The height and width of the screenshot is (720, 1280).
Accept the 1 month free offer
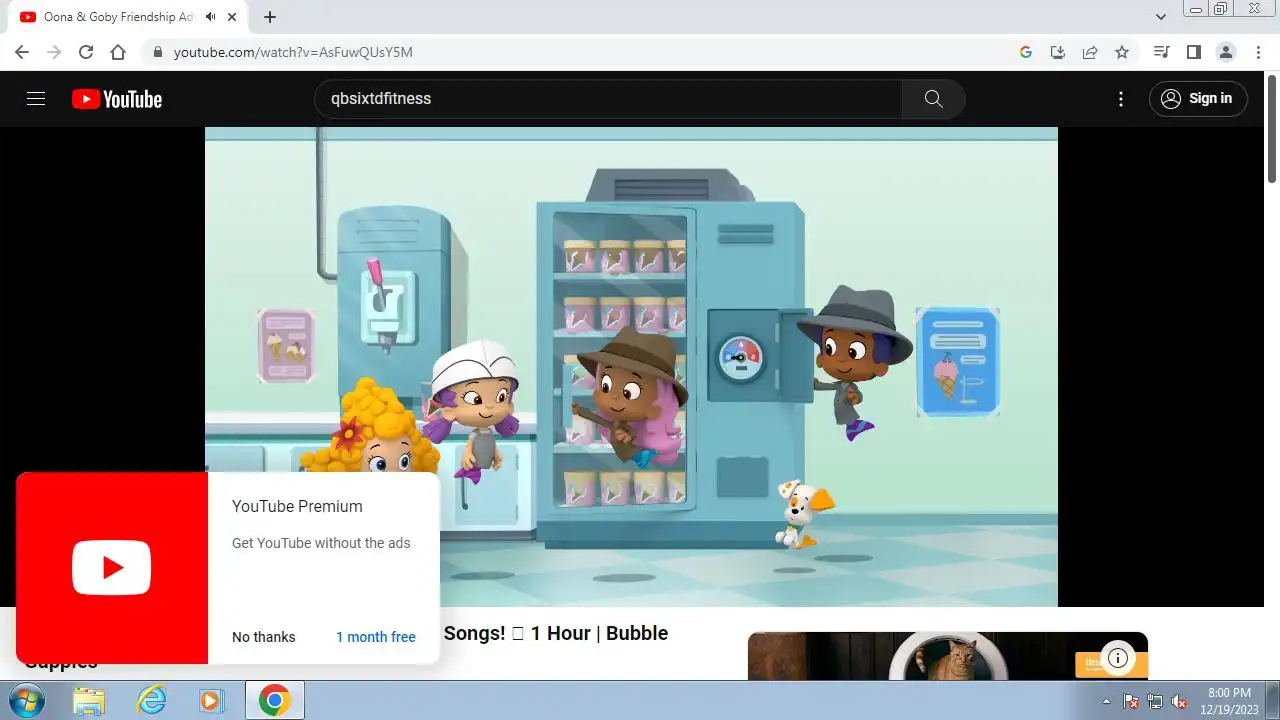376,637
